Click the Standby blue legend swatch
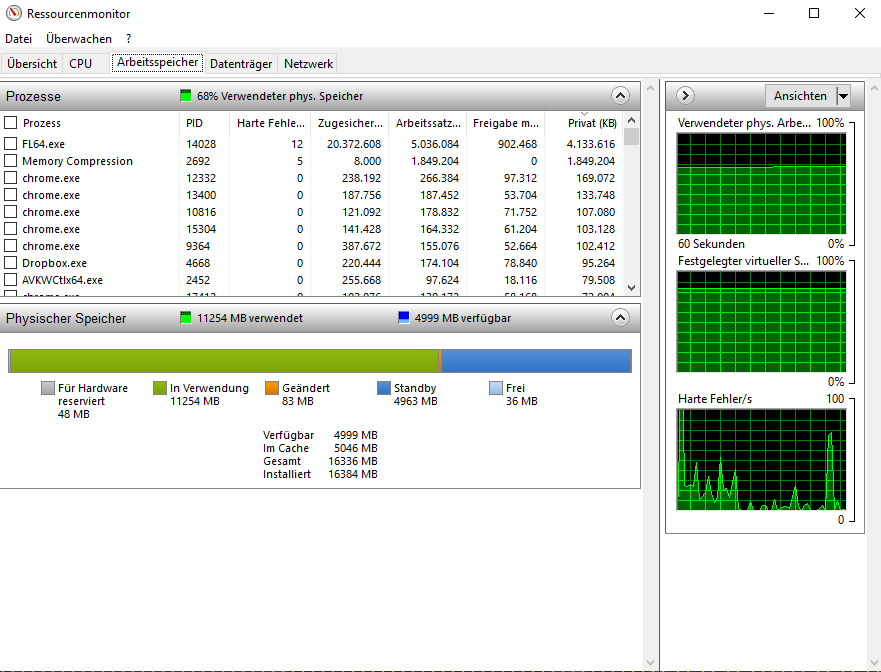The image size is (881, 672). (384, 388)
